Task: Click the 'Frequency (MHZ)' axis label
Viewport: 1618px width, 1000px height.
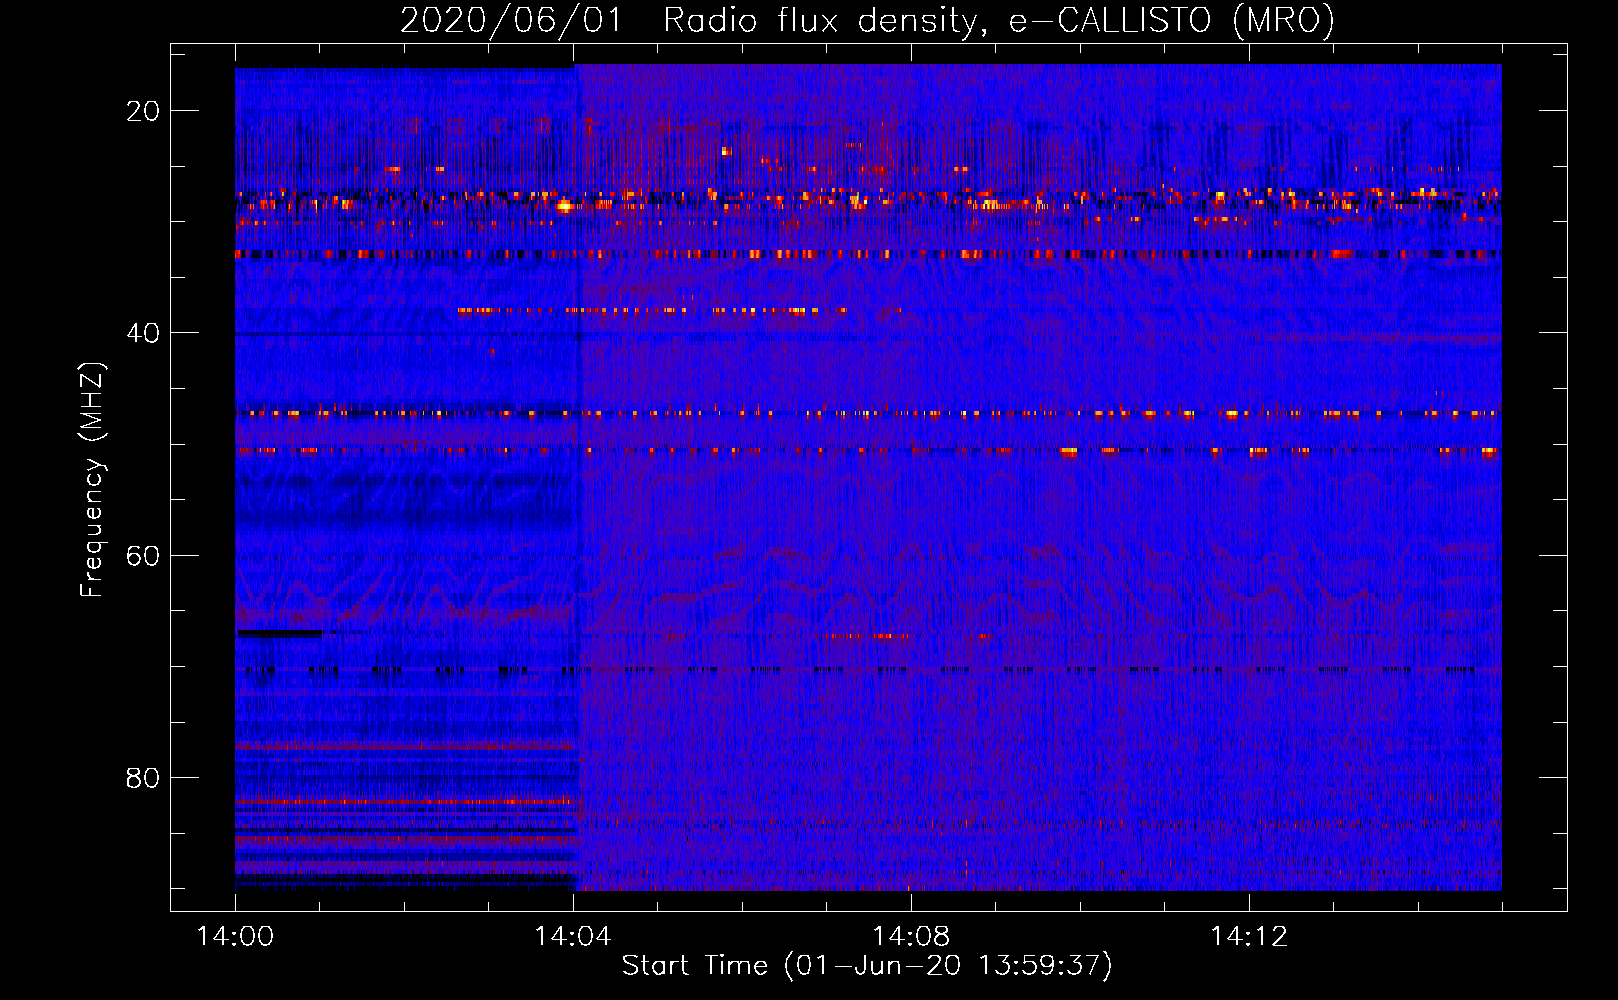Action: (x=92, y=479)
